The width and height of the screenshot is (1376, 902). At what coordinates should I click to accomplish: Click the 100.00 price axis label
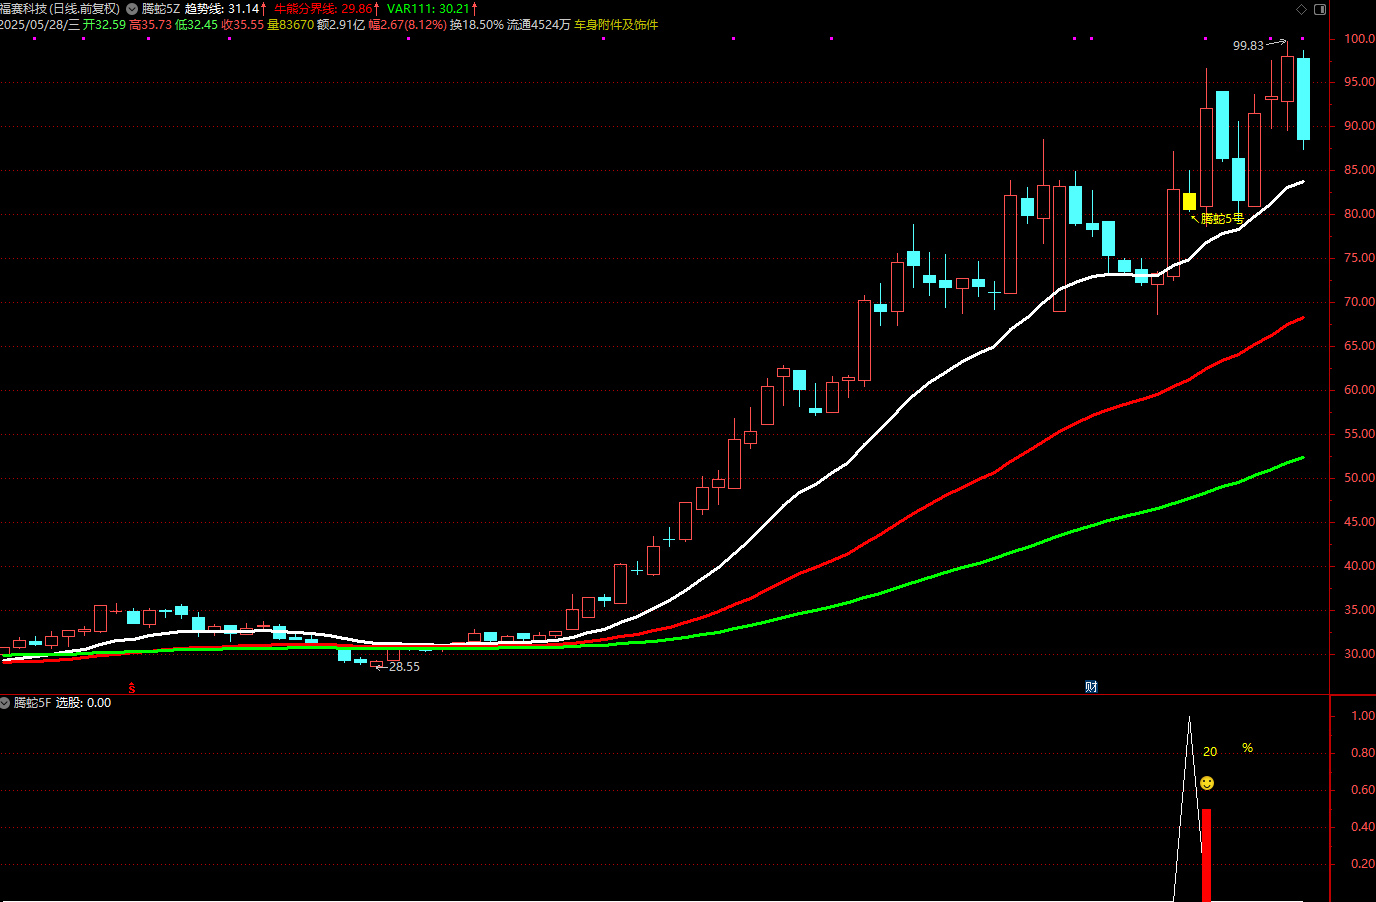(x=1358, y=39)
